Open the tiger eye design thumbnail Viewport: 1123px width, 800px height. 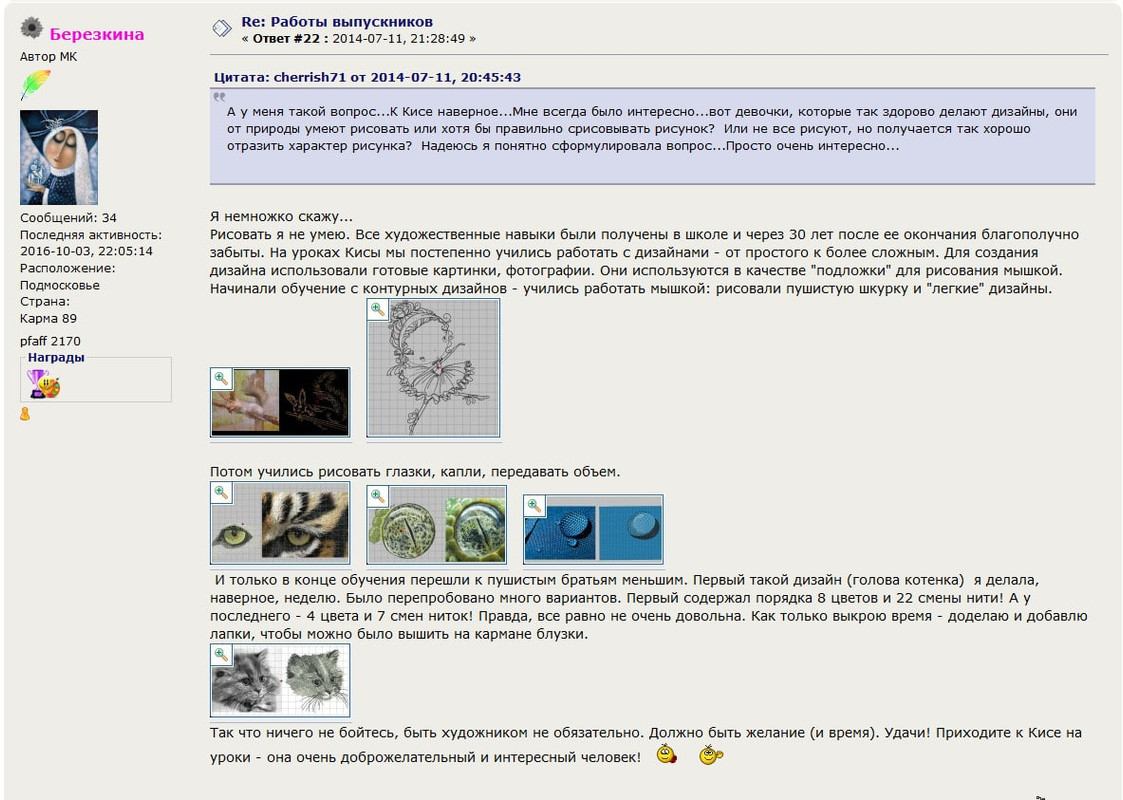point(280,523)
